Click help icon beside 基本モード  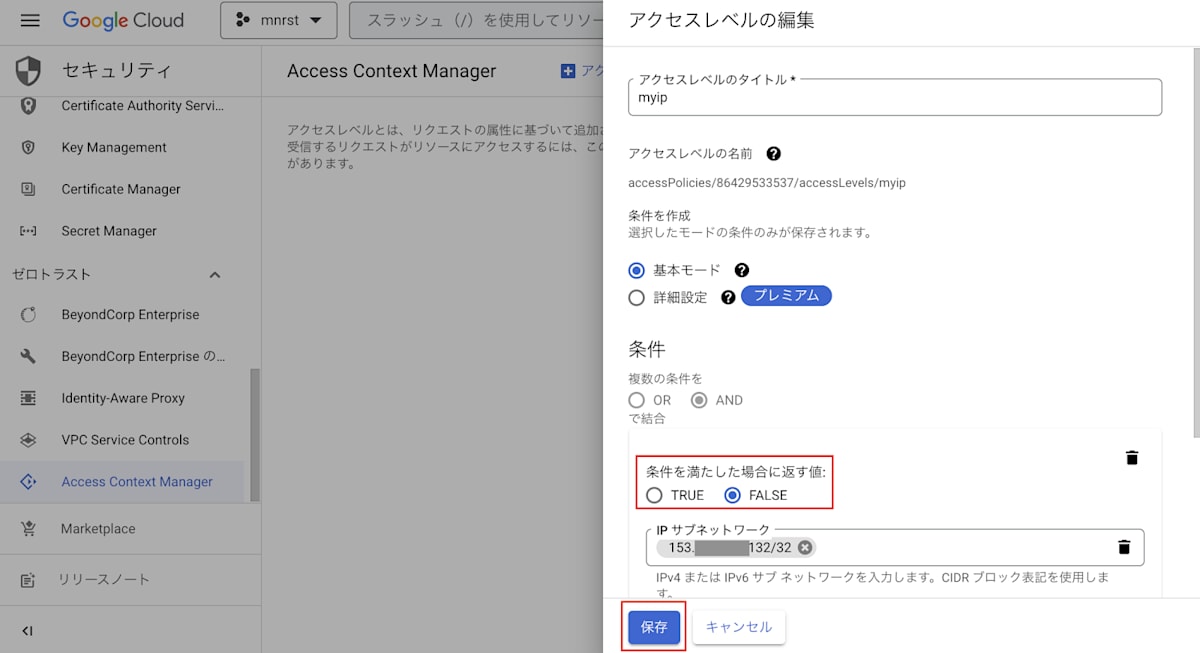pyautogui.click(x=742, y=270)
